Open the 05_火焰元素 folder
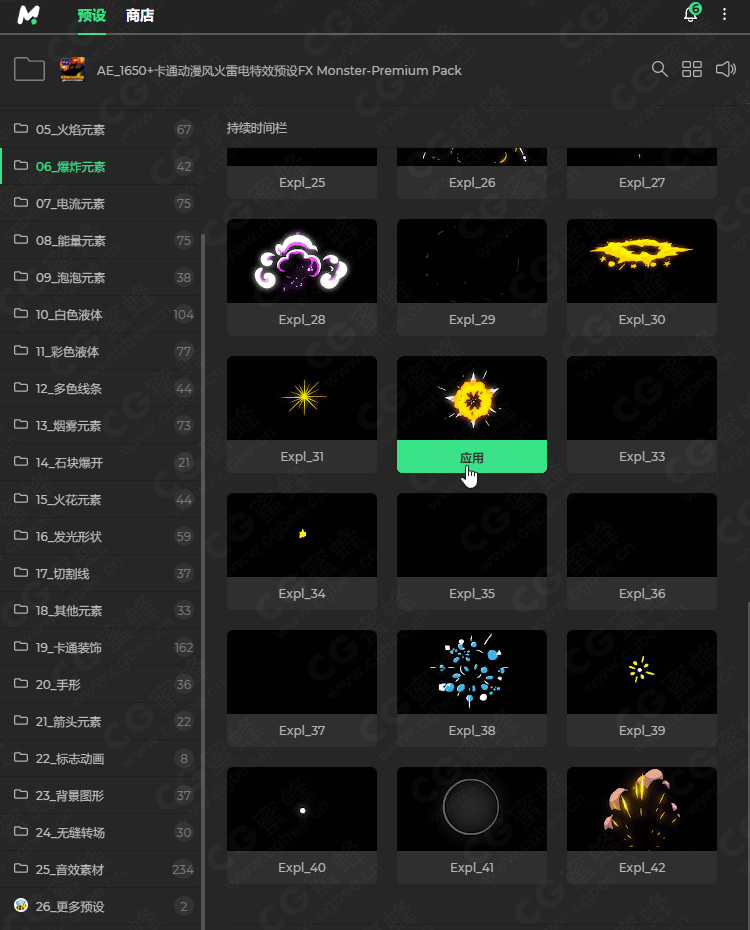The height and width of the screenshot is (930, 750). [100, 129]
